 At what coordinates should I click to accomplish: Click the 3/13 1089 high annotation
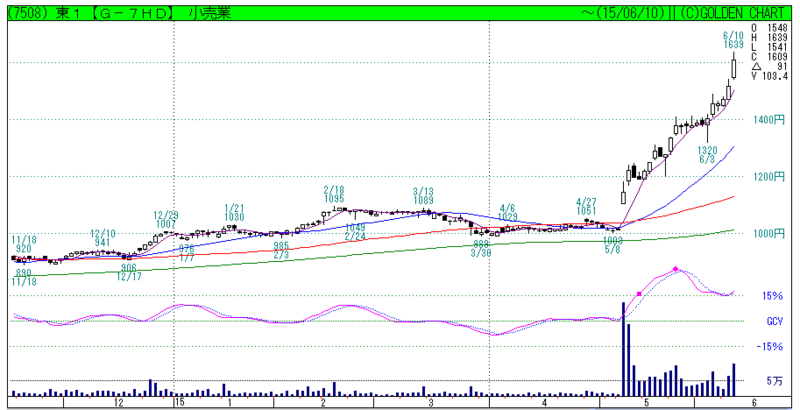coord(423,196)
